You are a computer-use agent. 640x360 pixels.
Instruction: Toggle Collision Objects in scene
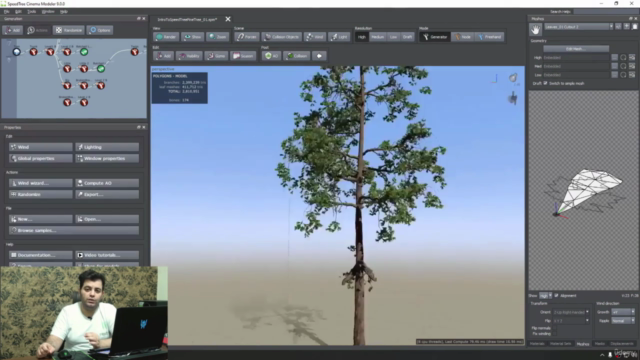pos(282,37)
